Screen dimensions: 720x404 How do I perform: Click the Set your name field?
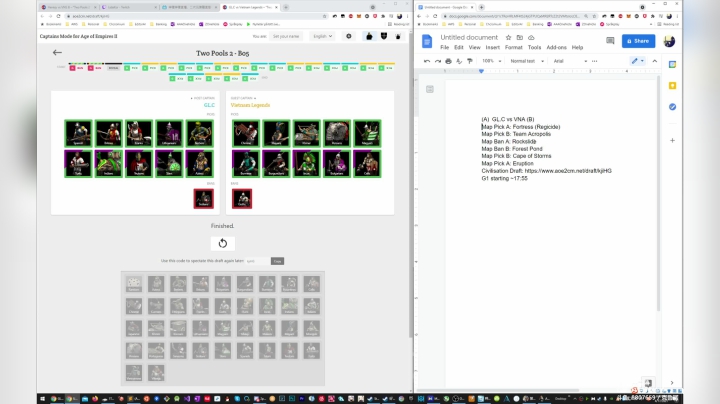(286, 36)
